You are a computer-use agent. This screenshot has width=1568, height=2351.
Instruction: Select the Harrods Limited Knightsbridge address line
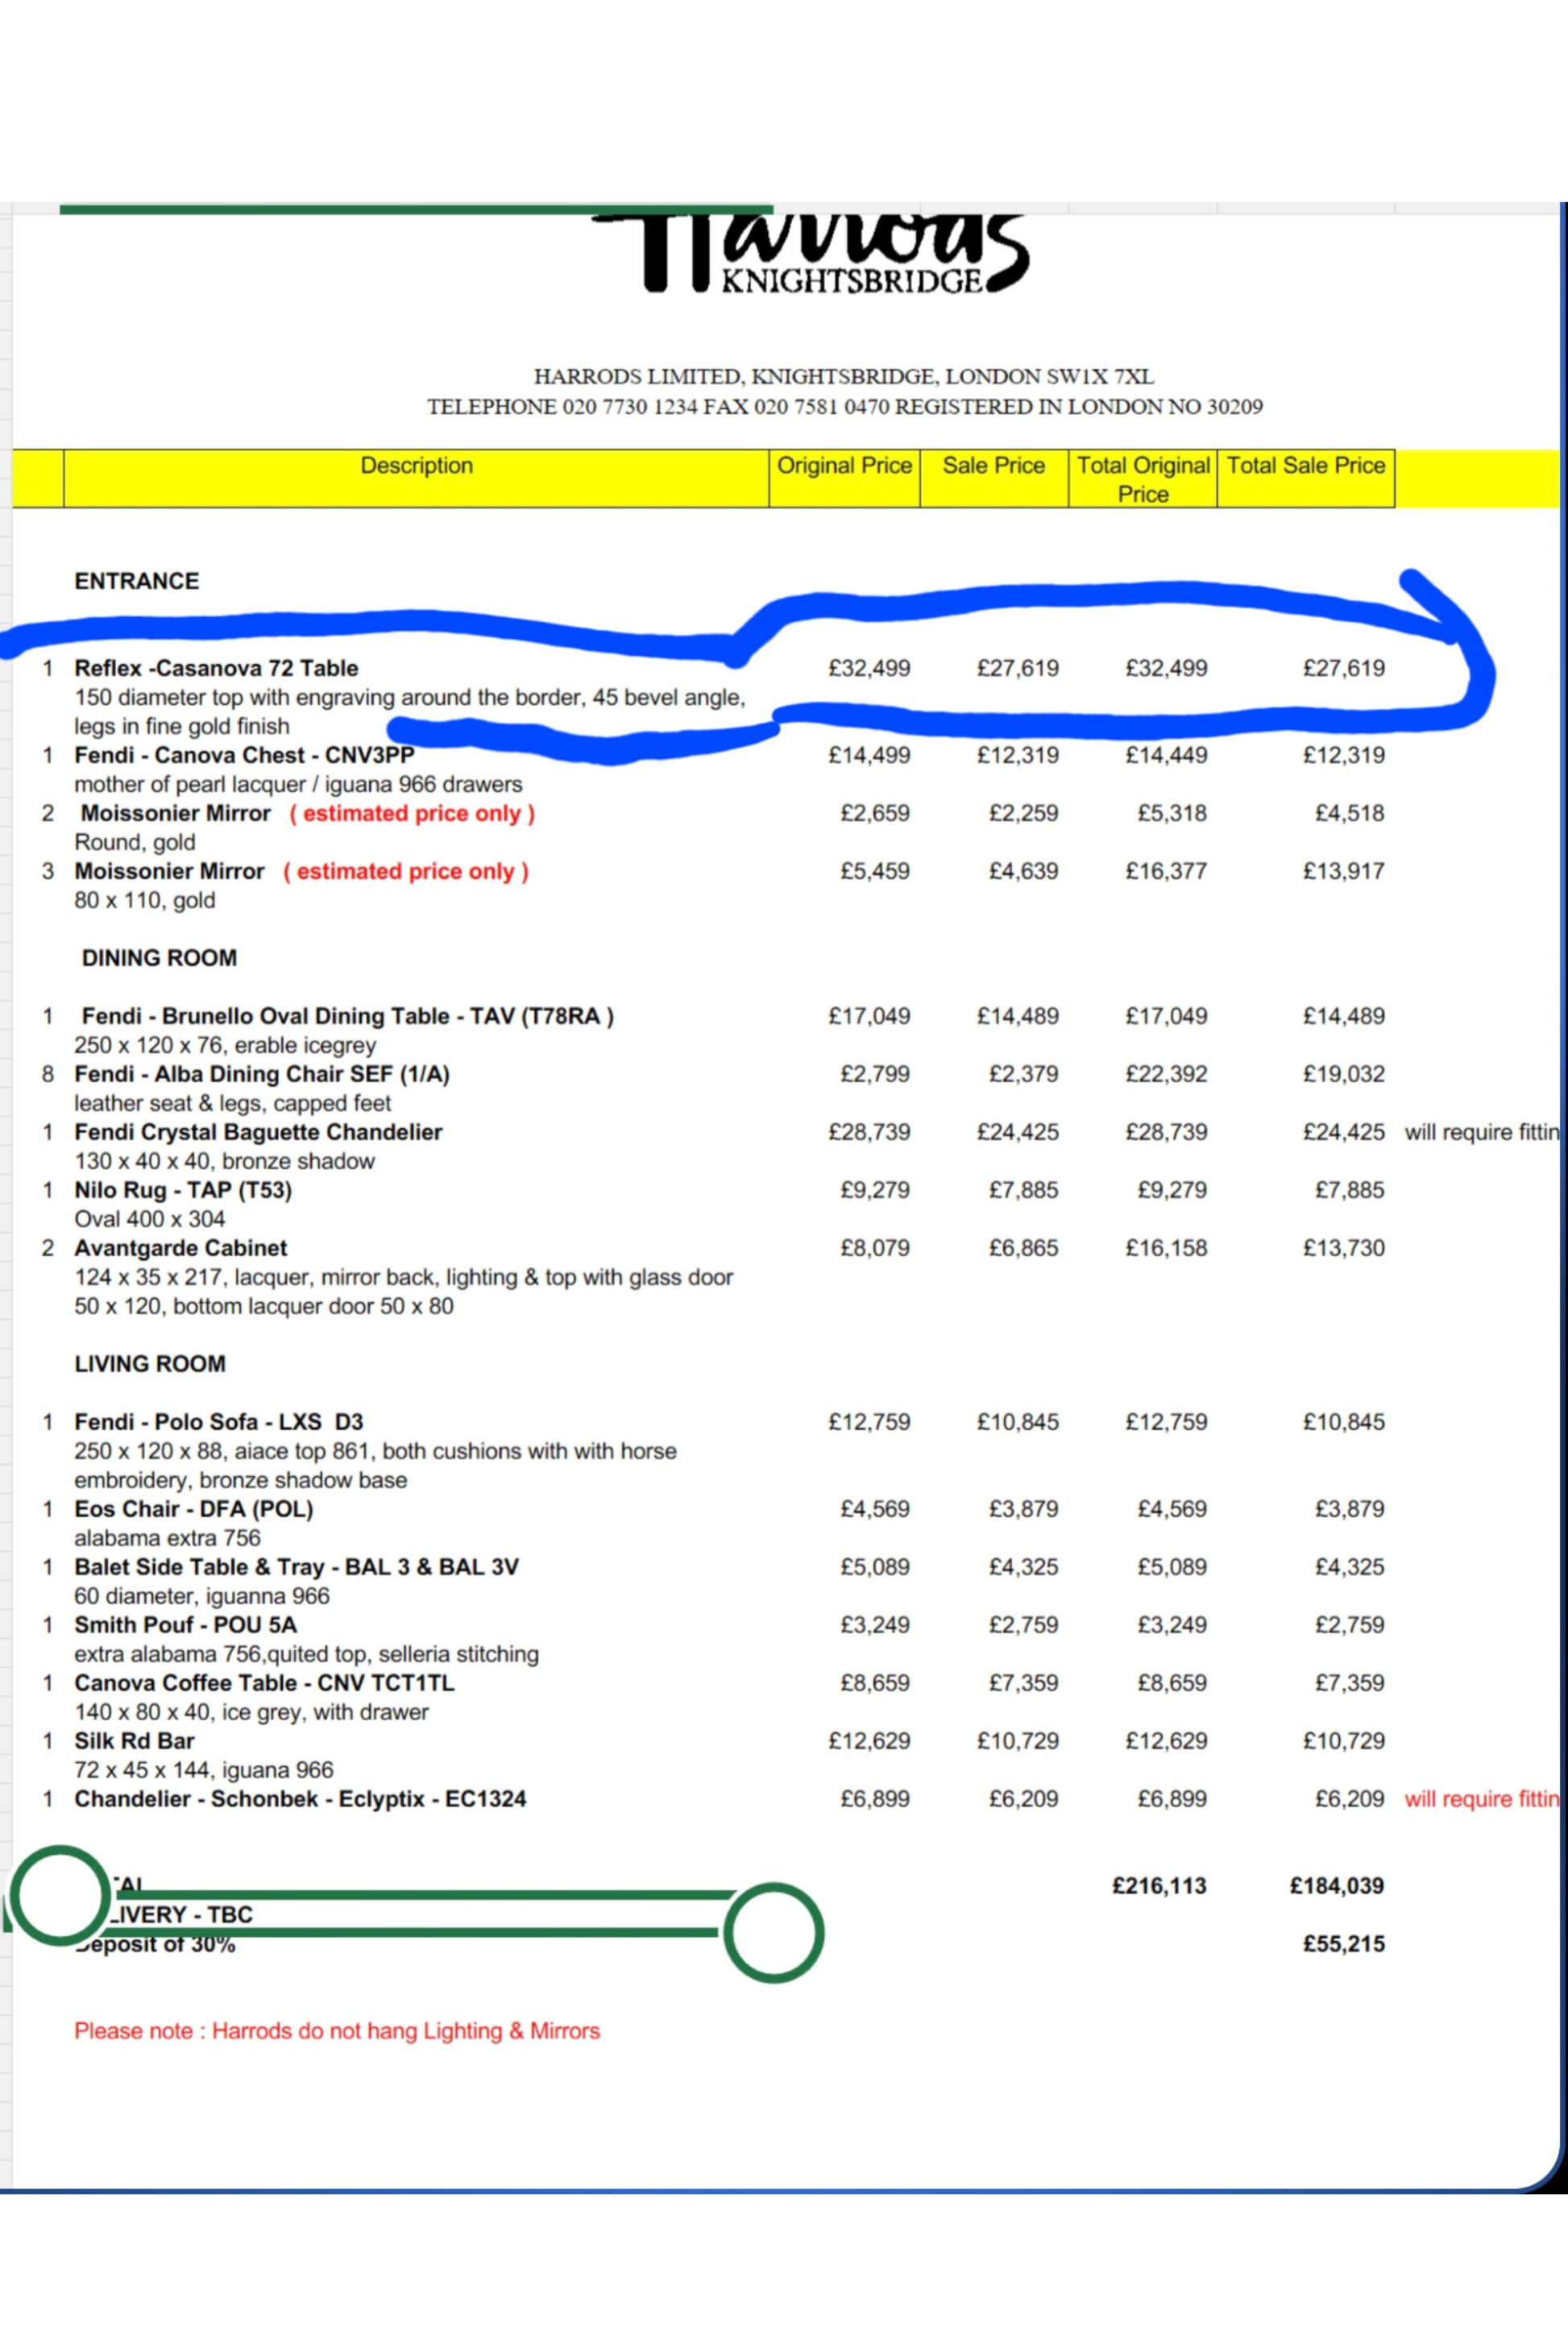coord(844,377)
